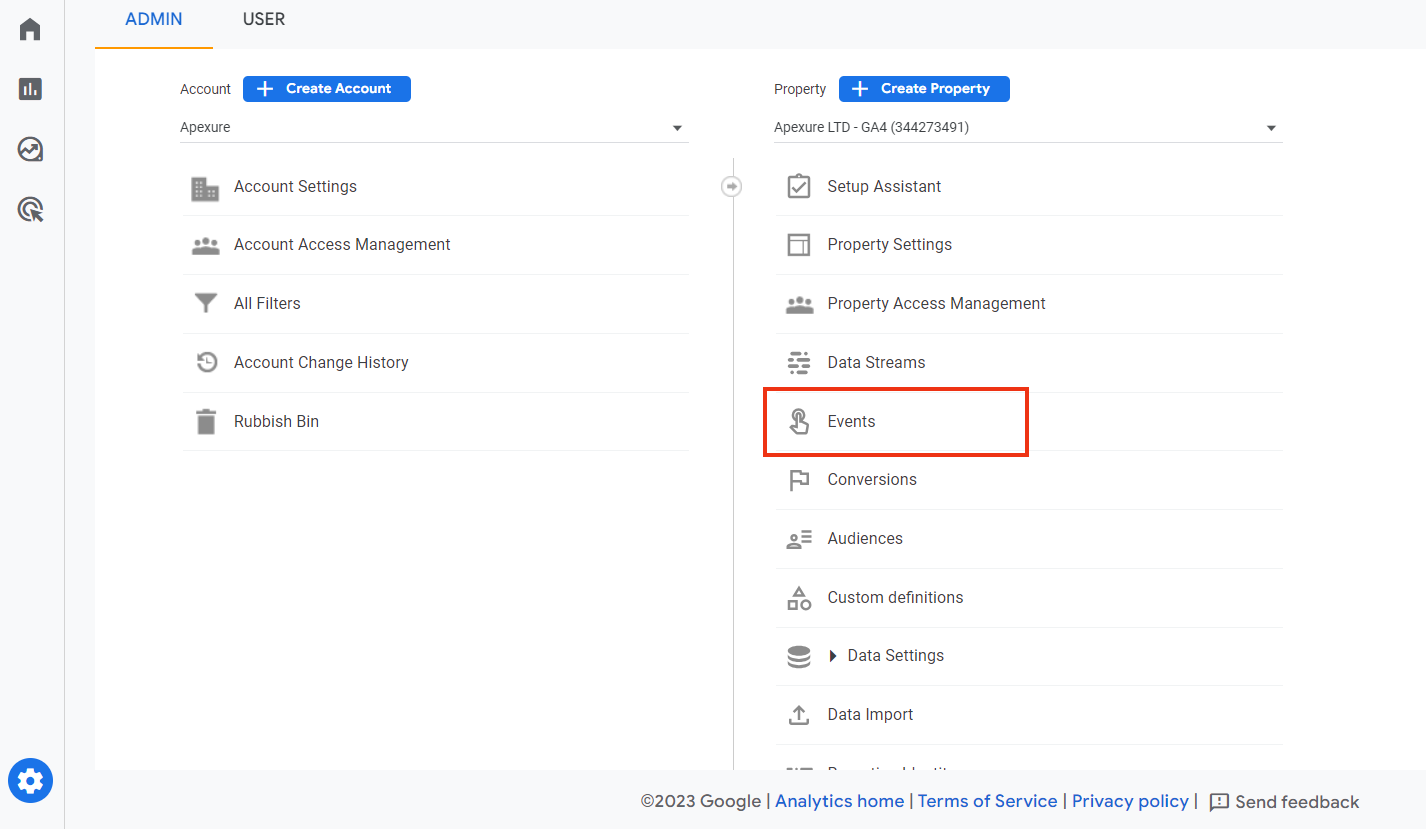Click the Account Access Management people icon
Viewport: 1426px width, 829px height.
[205, 245]
